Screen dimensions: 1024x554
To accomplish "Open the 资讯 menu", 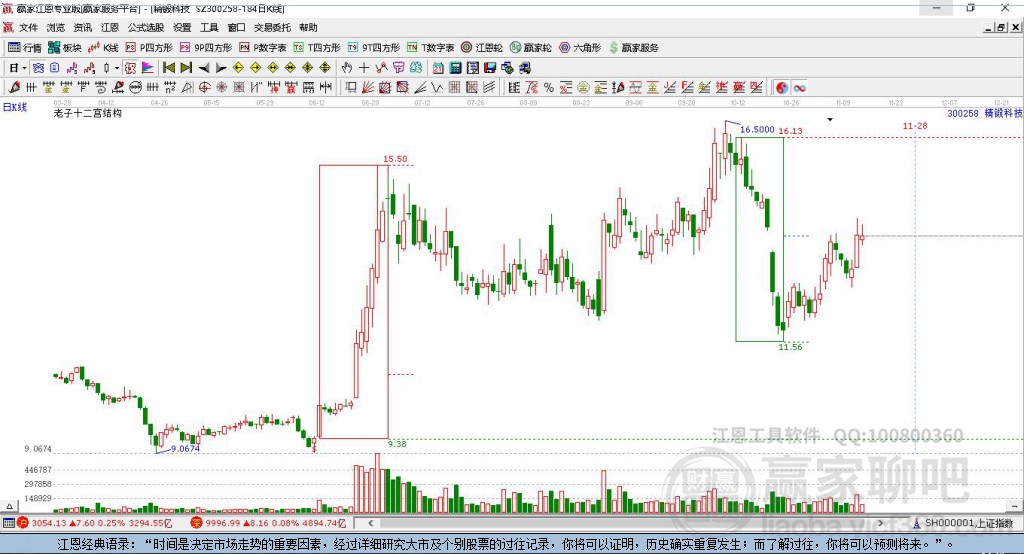I will point(82,27).
